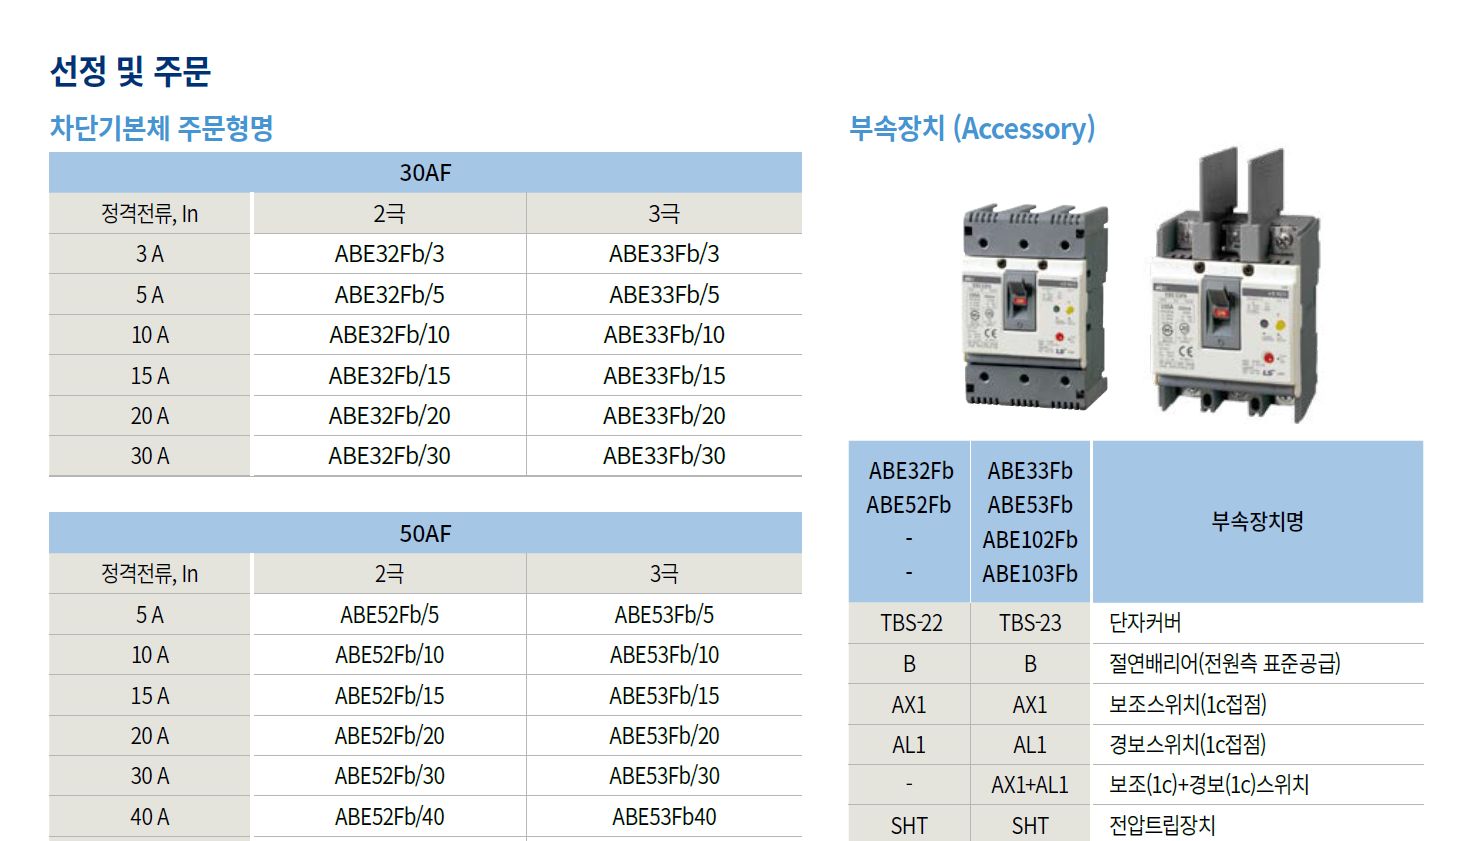Select order code 'ABE33Fb/20'
This screenshot has height=841, width=1459.
[x=664, y=416]
